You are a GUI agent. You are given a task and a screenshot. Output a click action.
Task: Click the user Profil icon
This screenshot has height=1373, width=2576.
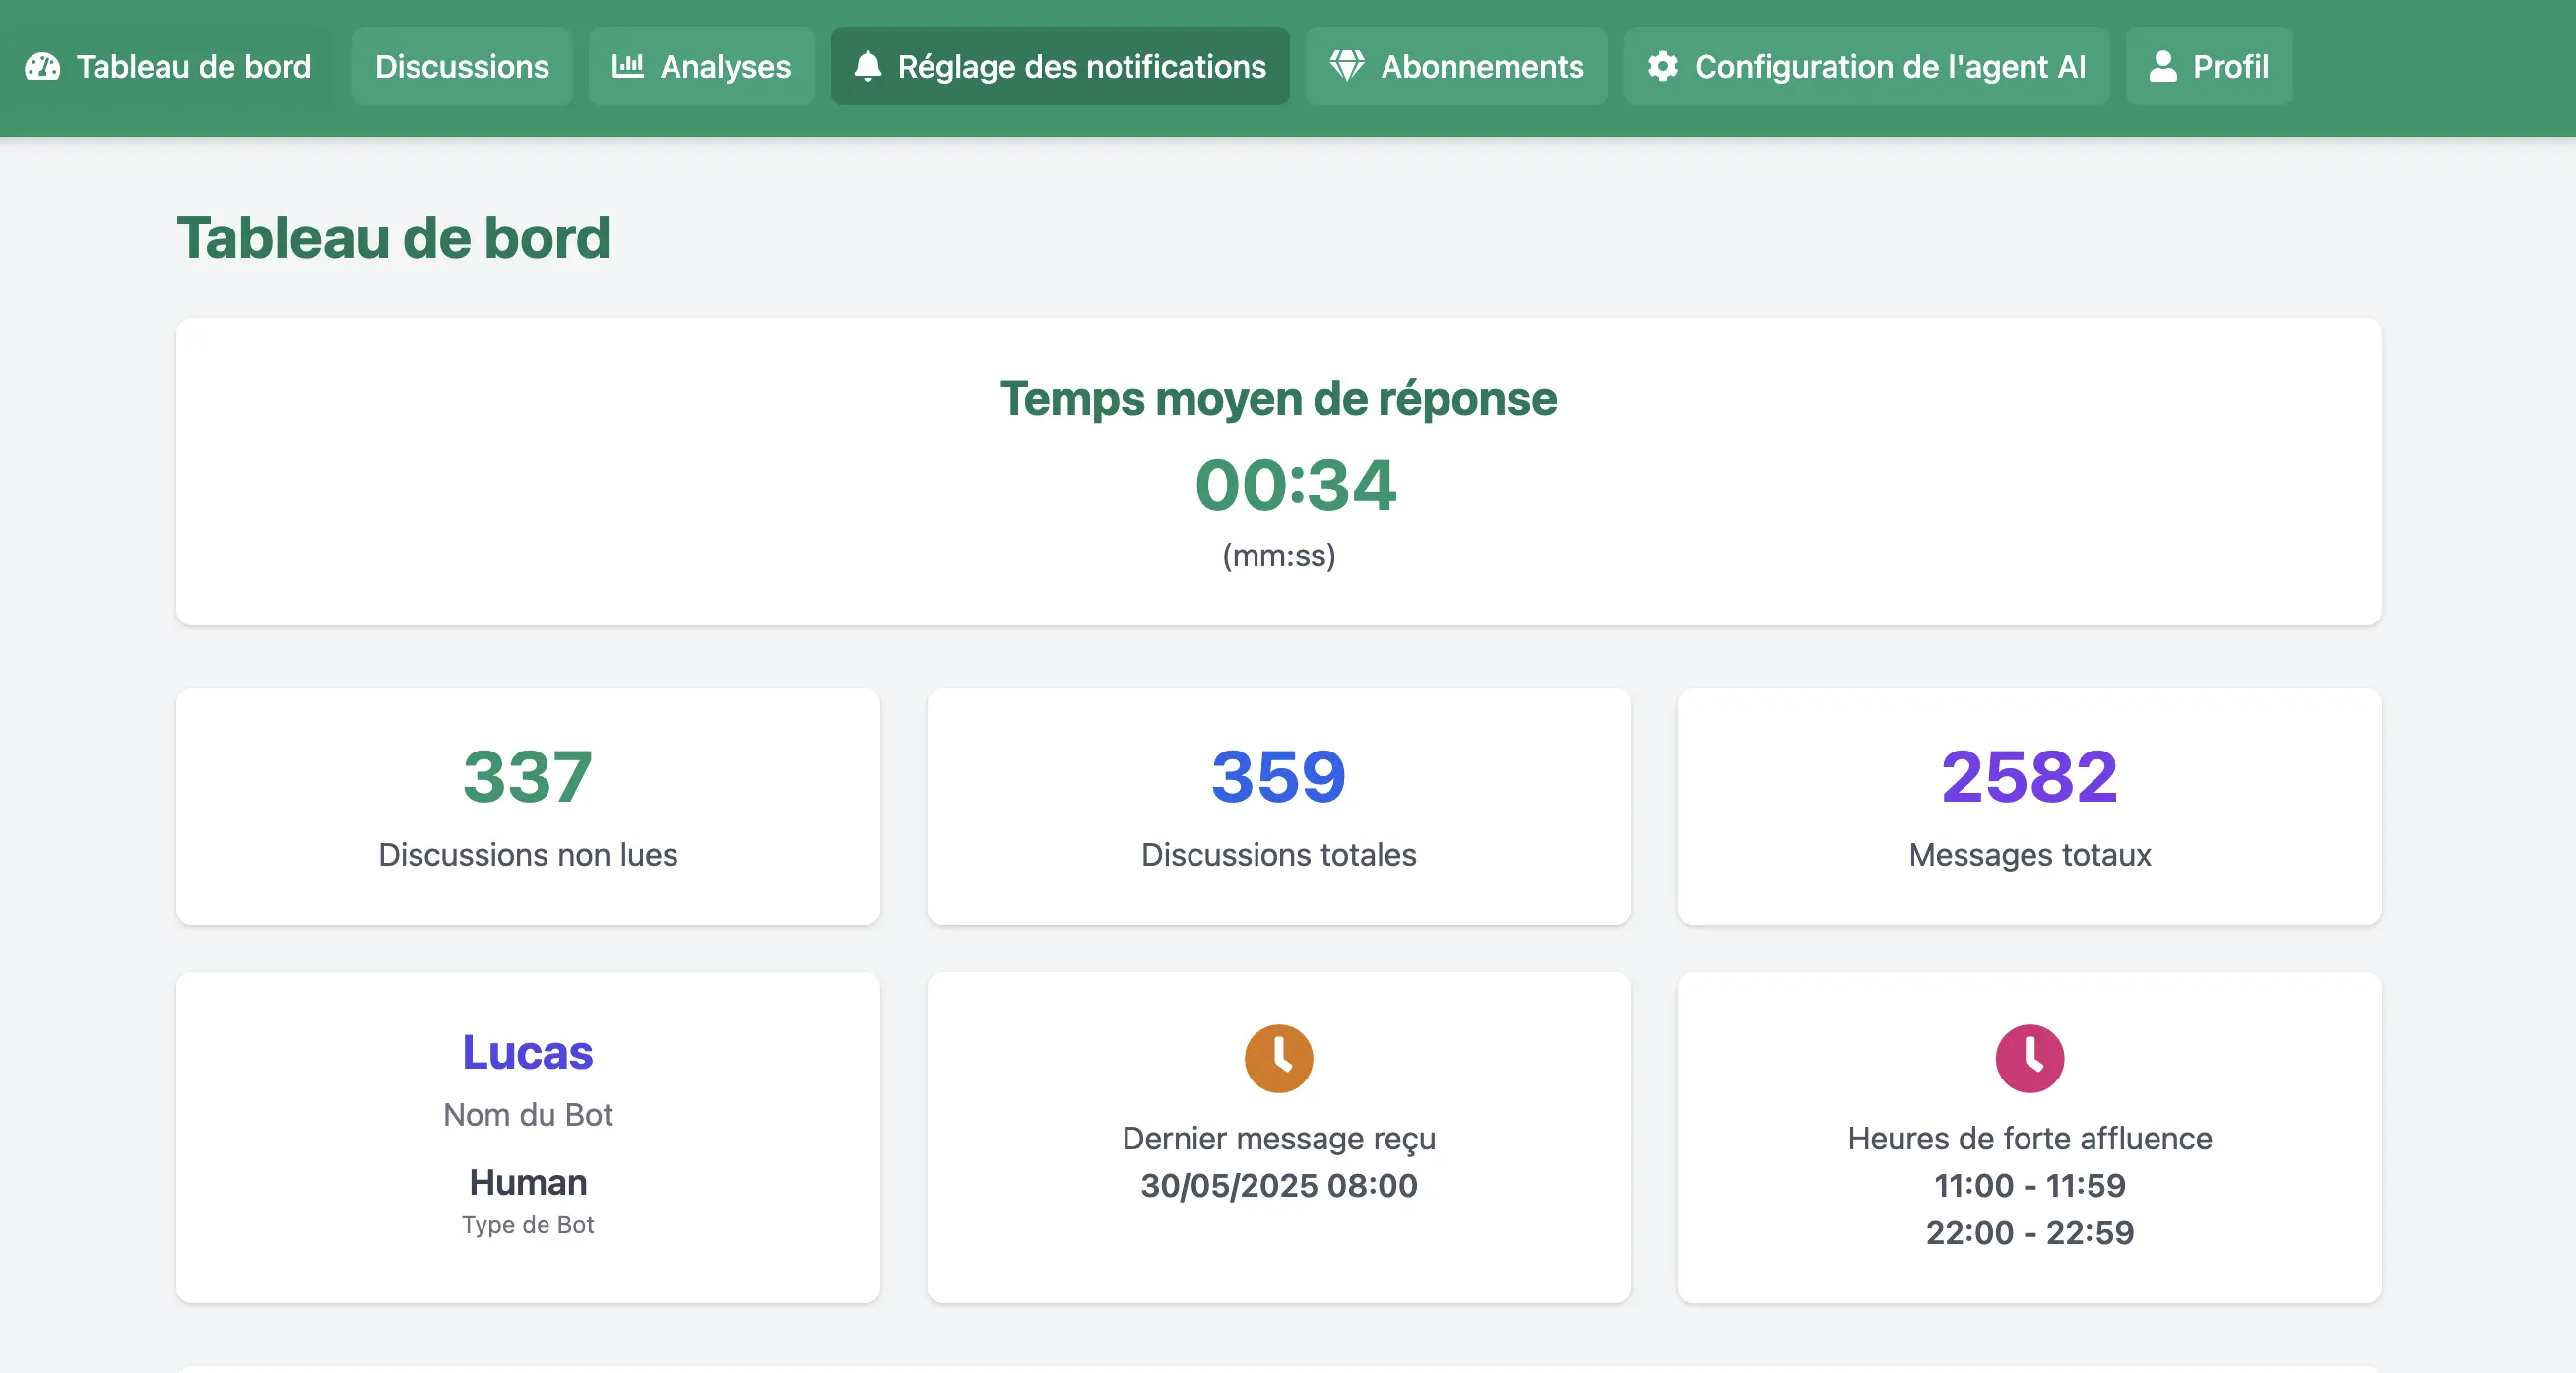tap(2162, 67)
